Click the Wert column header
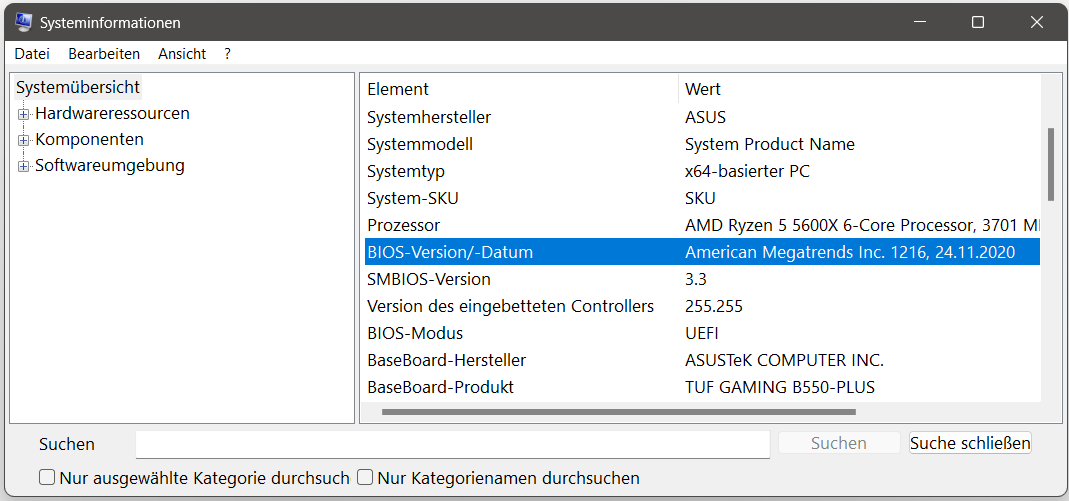The image size is (1069, 501). pos(703,89)
